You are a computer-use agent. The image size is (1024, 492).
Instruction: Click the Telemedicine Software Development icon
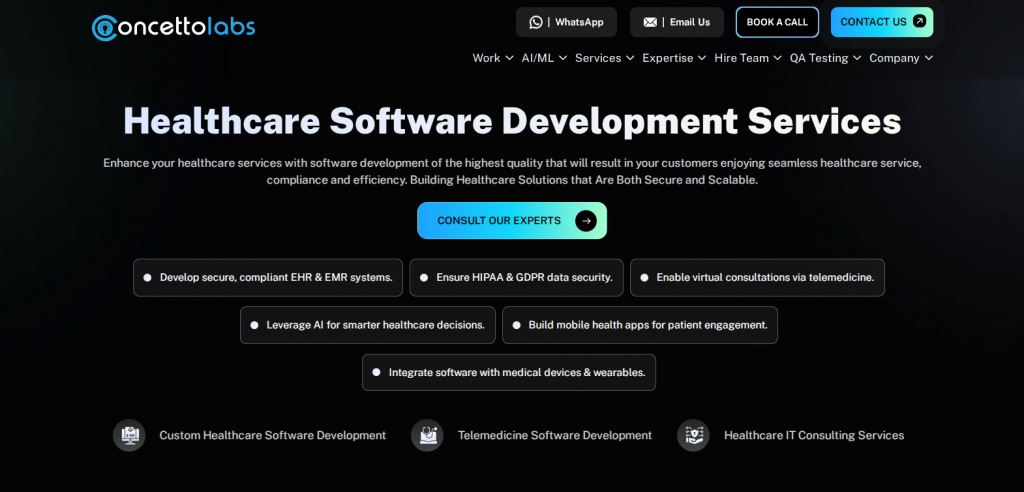tap(427, 435)
